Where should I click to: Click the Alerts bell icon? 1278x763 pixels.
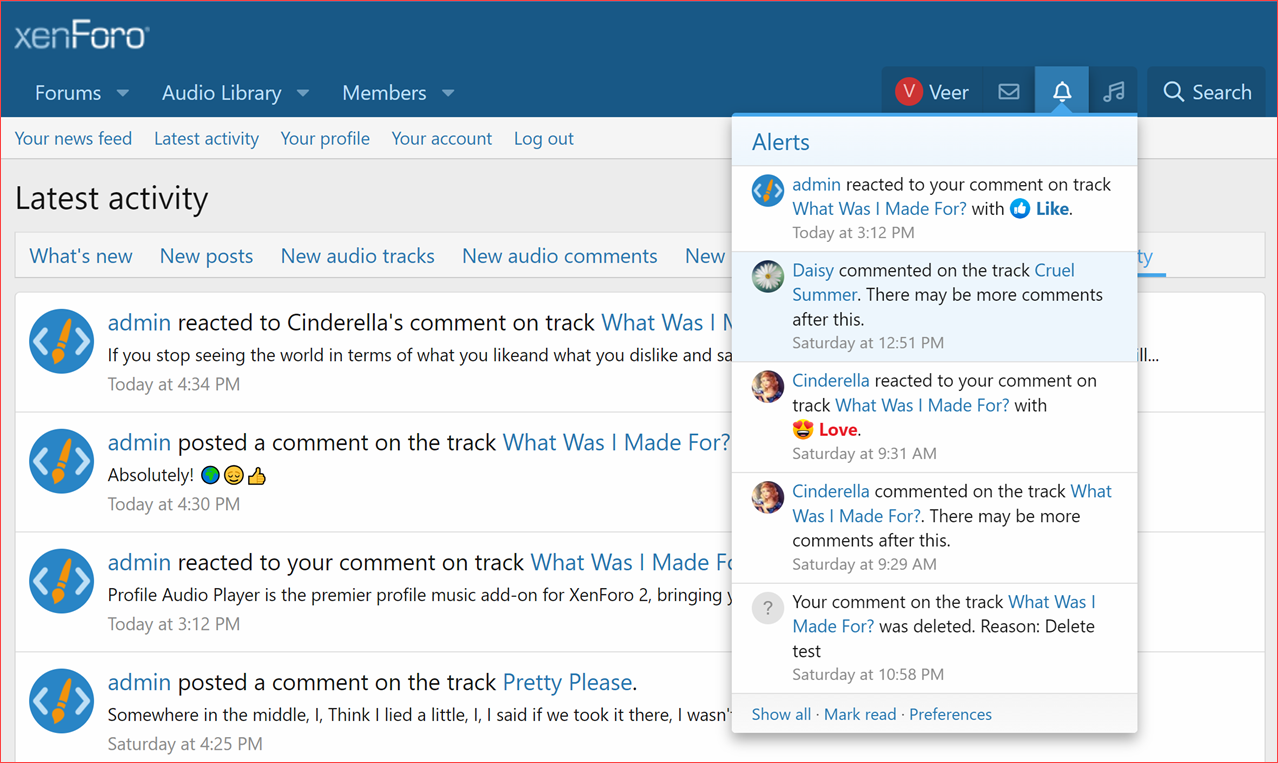click(1061, 91)
